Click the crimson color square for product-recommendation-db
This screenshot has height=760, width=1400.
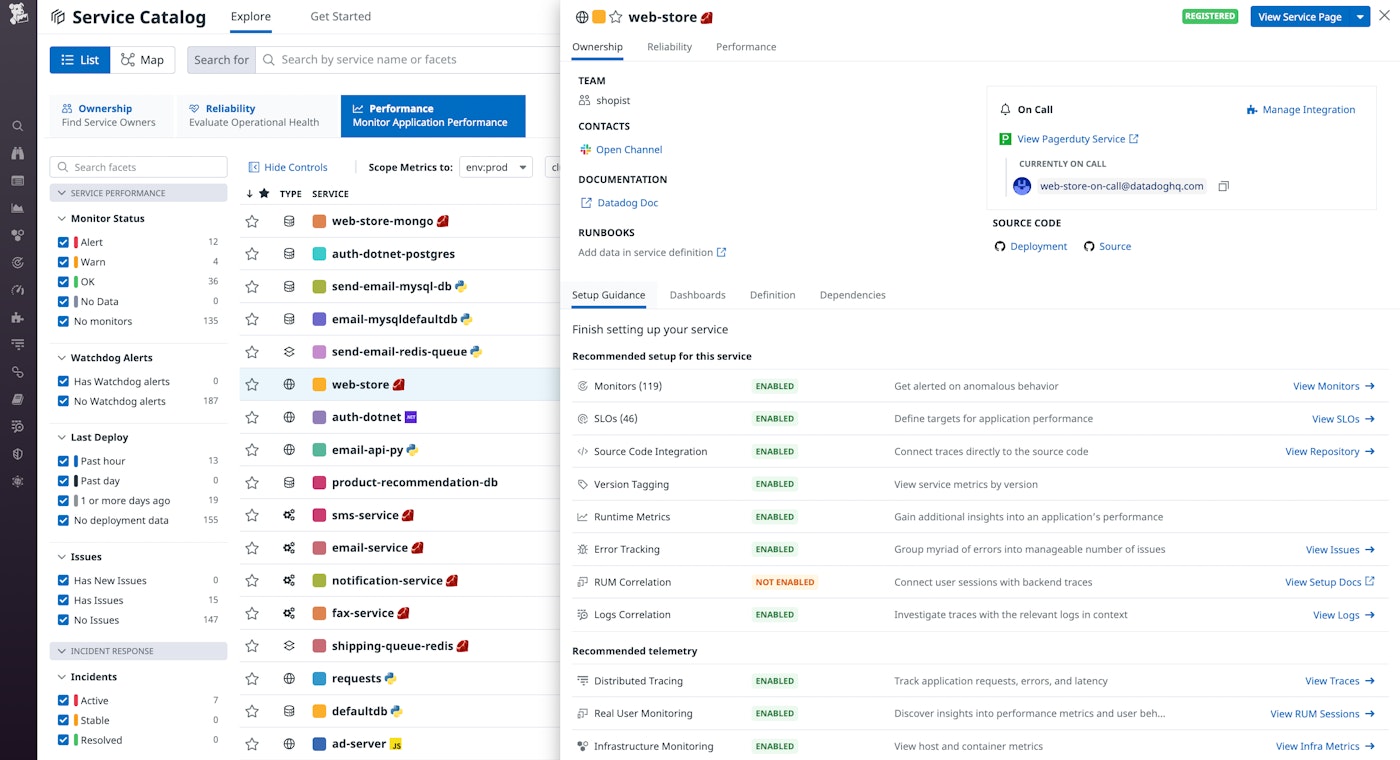(x=319, y=482)
